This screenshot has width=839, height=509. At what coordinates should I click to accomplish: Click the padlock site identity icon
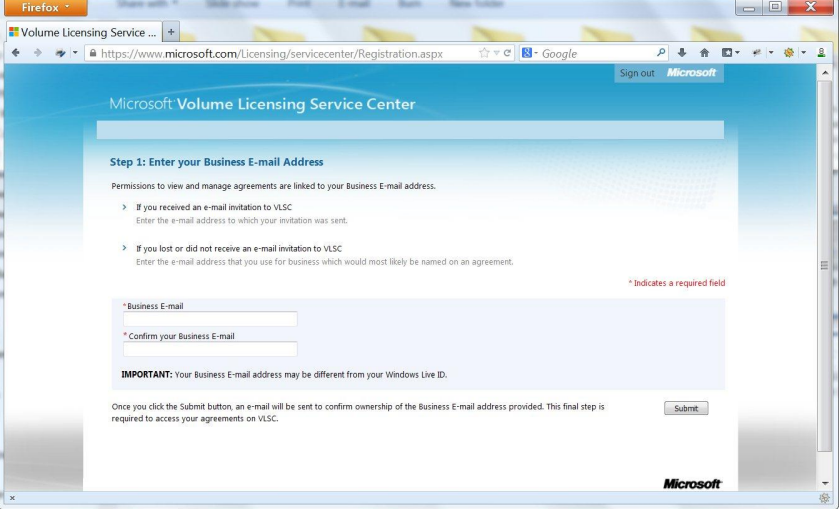click(x=93, y=53)
